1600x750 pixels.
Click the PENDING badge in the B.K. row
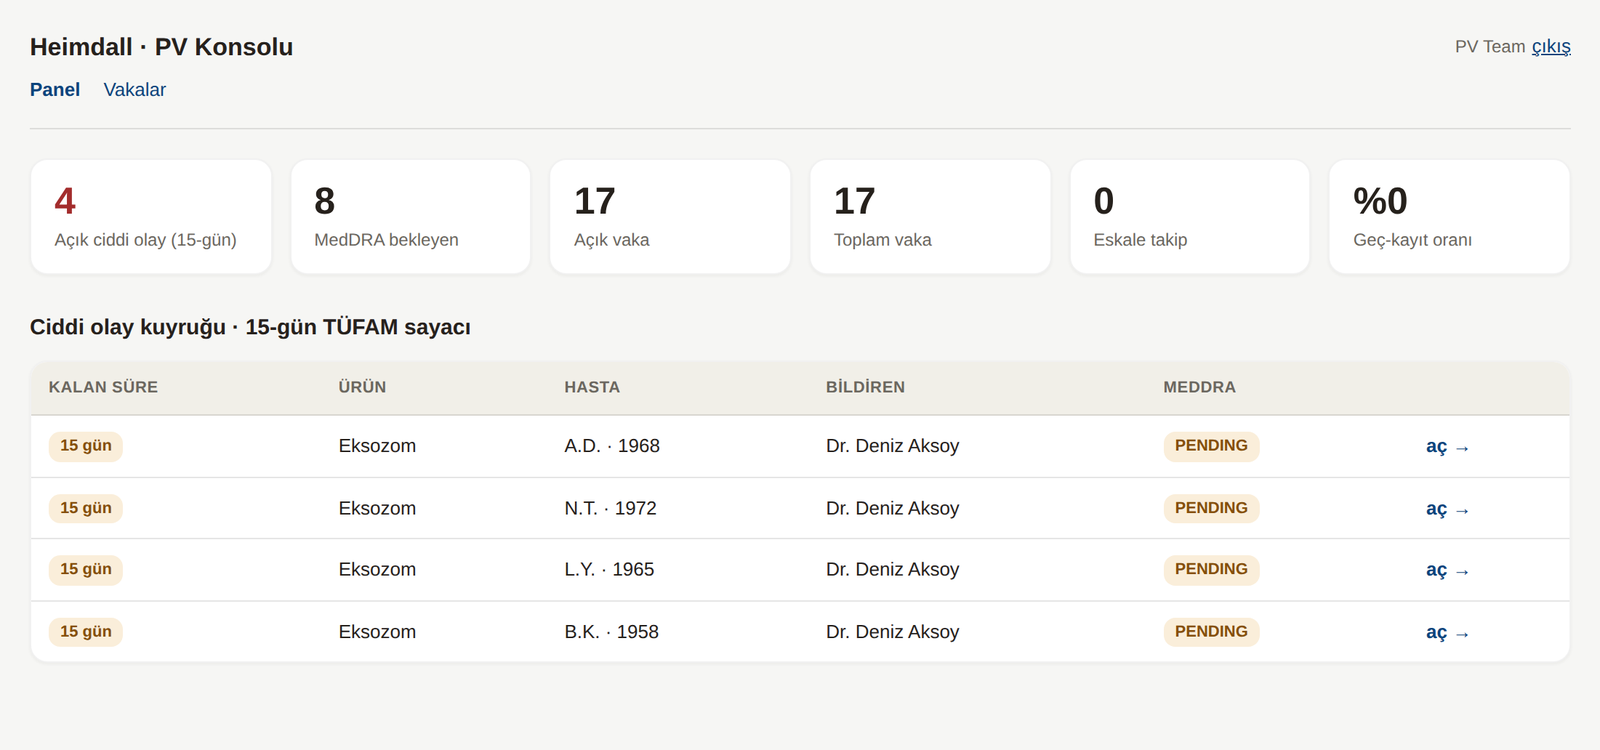tap(1211, 631)
